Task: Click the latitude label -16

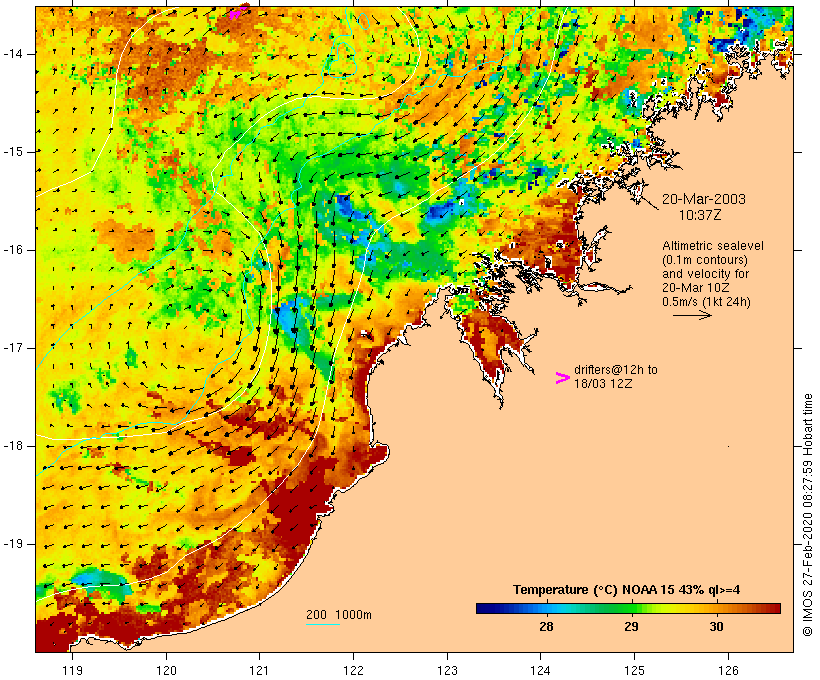Action: click(13, 250)
